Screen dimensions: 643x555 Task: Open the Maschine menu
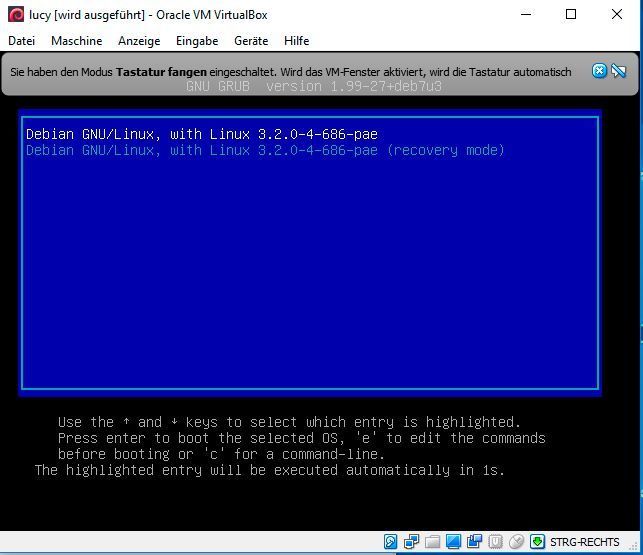coord(76,41)
